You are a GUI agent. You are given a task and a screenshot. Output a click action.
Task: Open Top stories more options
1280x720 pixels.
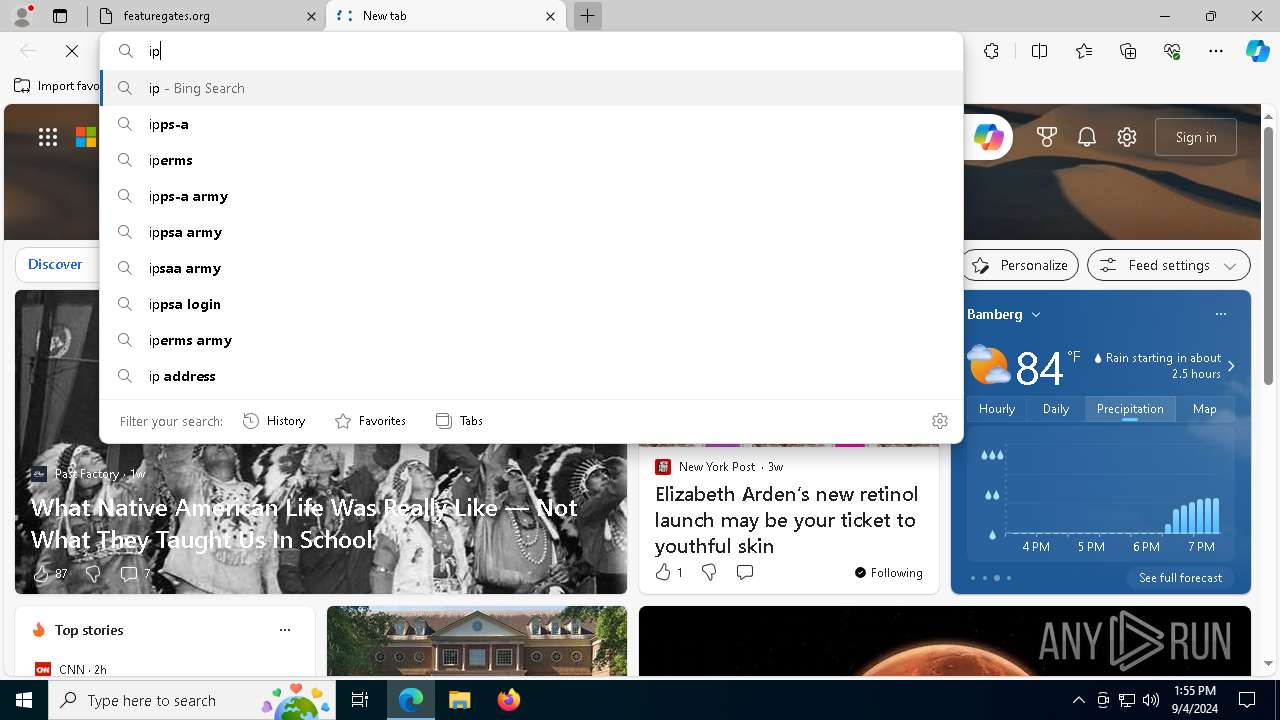[x=285, y=630]
